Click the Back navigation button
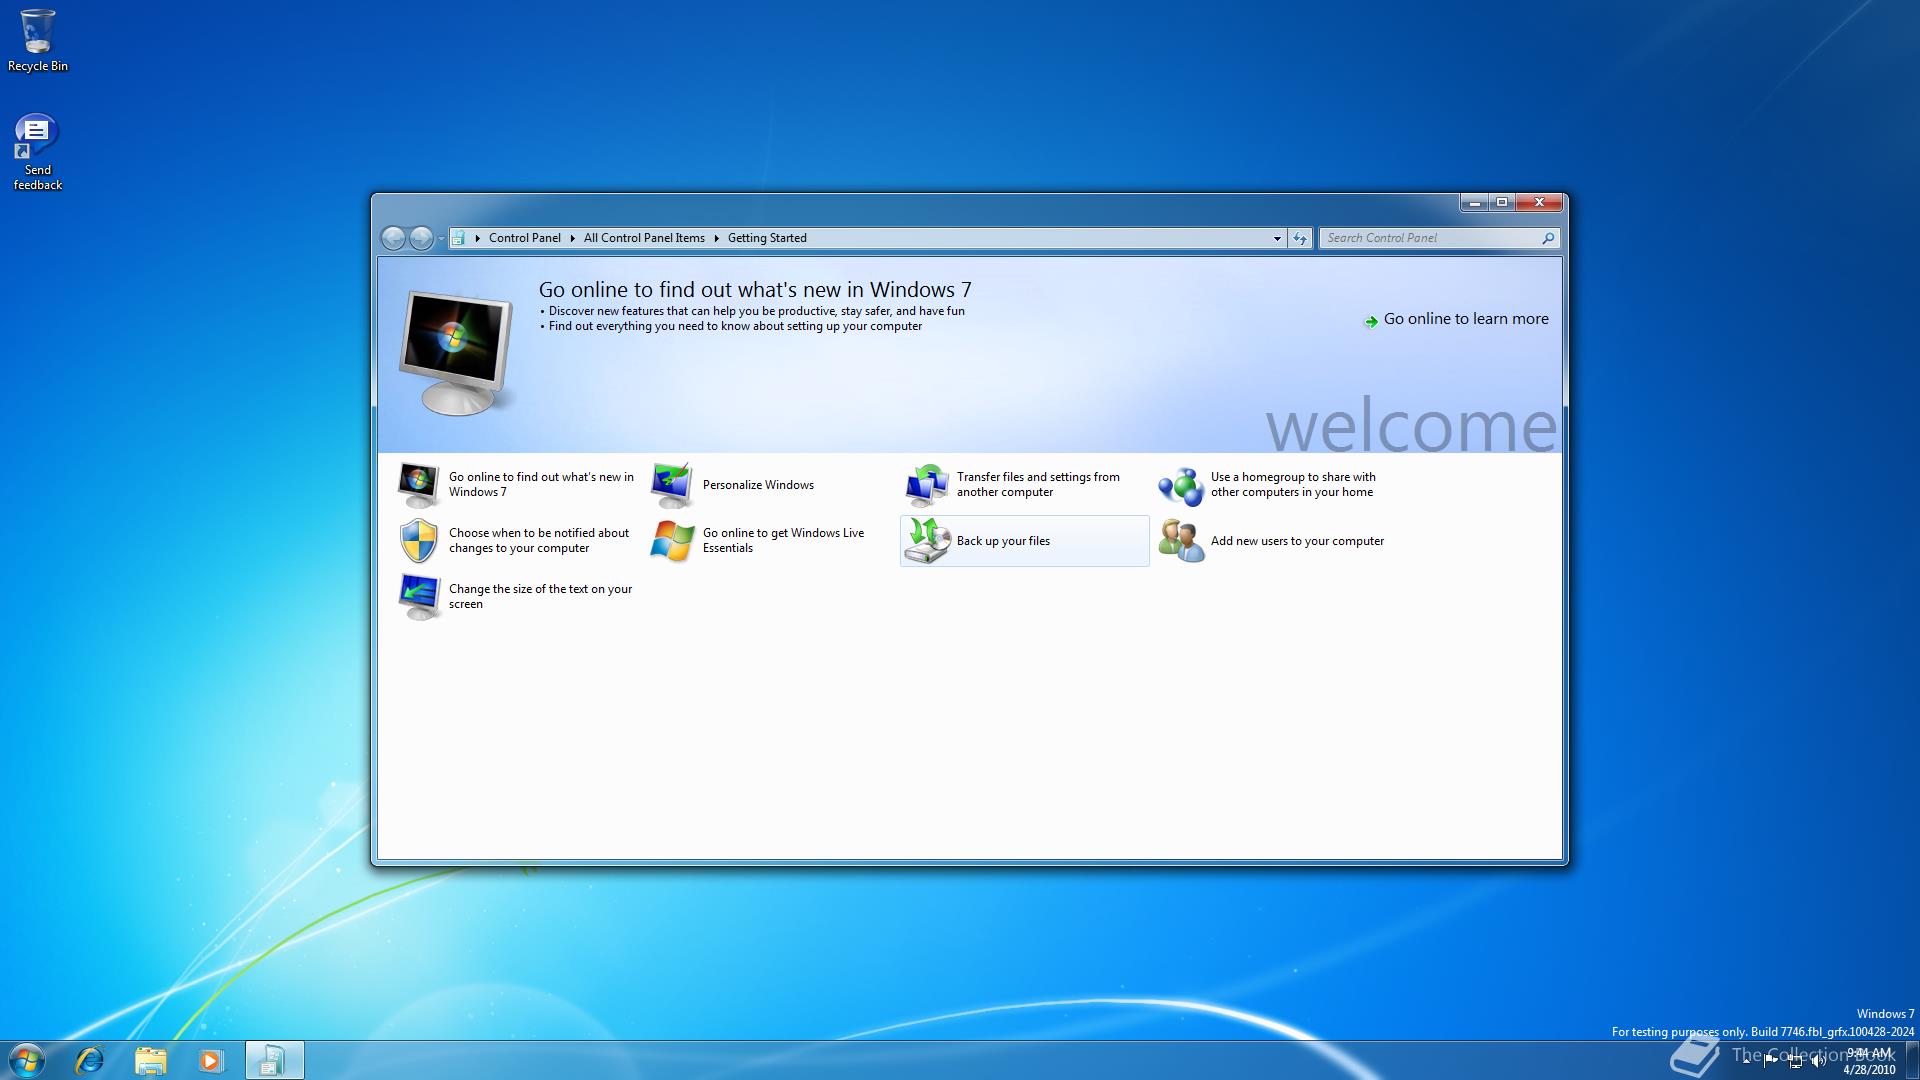The width and height of the screenshot is (1920, 1080). (394, 238)
